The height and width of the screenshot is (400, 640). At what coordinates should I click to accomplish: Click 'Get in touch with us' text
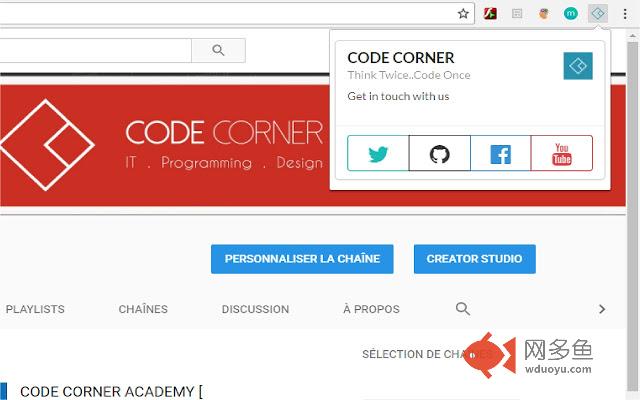(x=398, y=96)
